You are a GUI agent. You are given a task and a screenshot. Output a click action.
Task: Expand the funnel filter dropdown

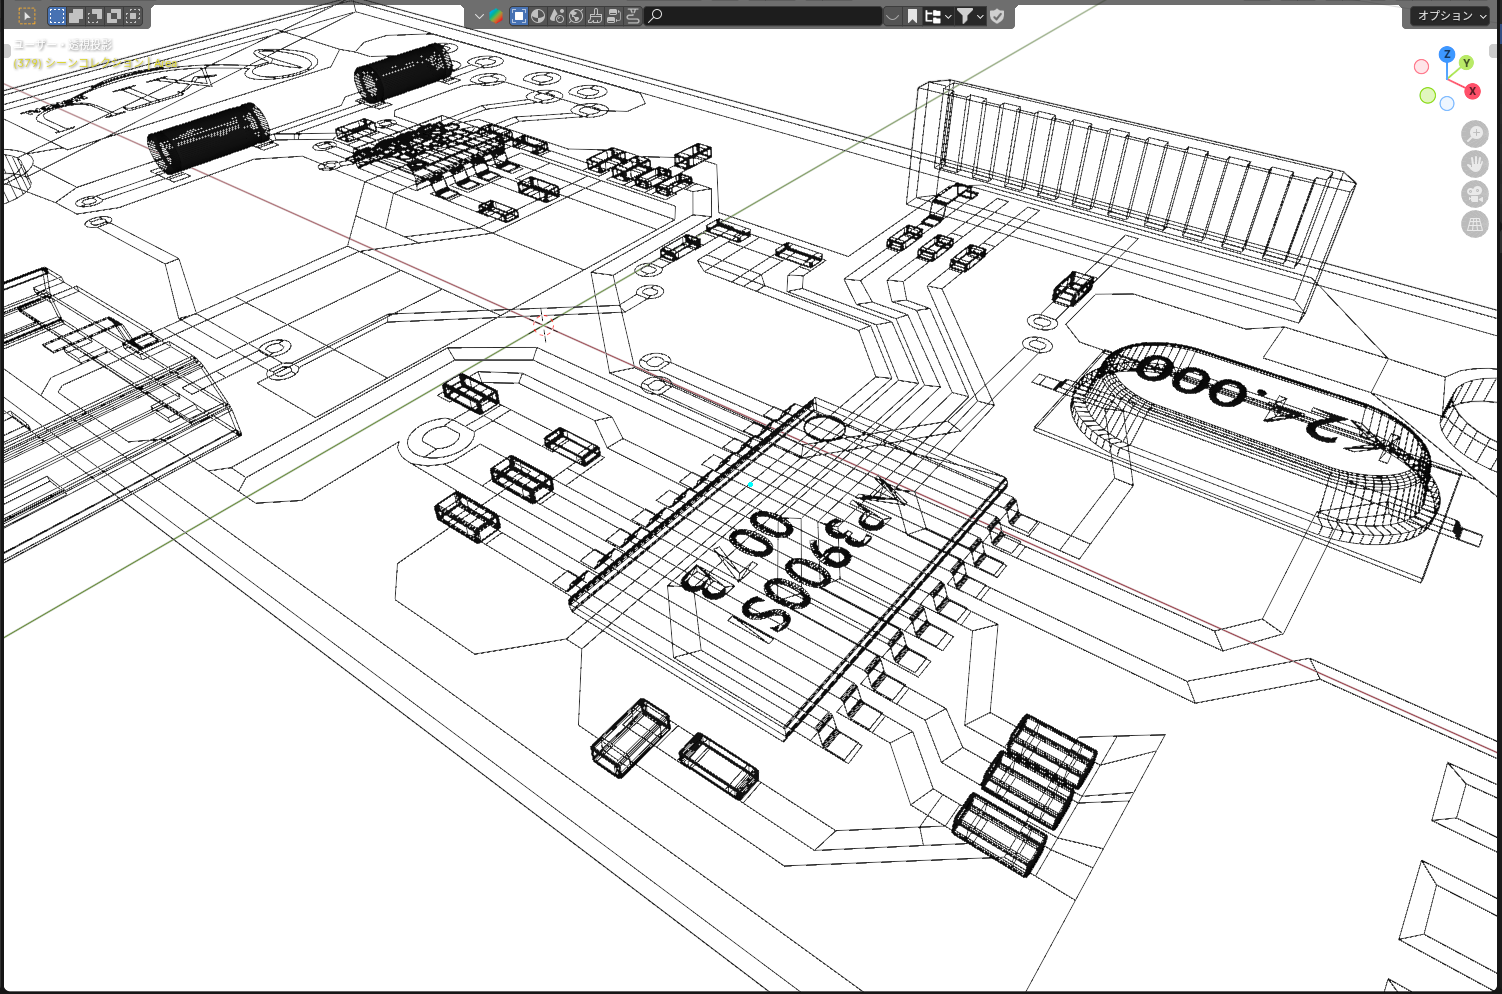[970, 16]
